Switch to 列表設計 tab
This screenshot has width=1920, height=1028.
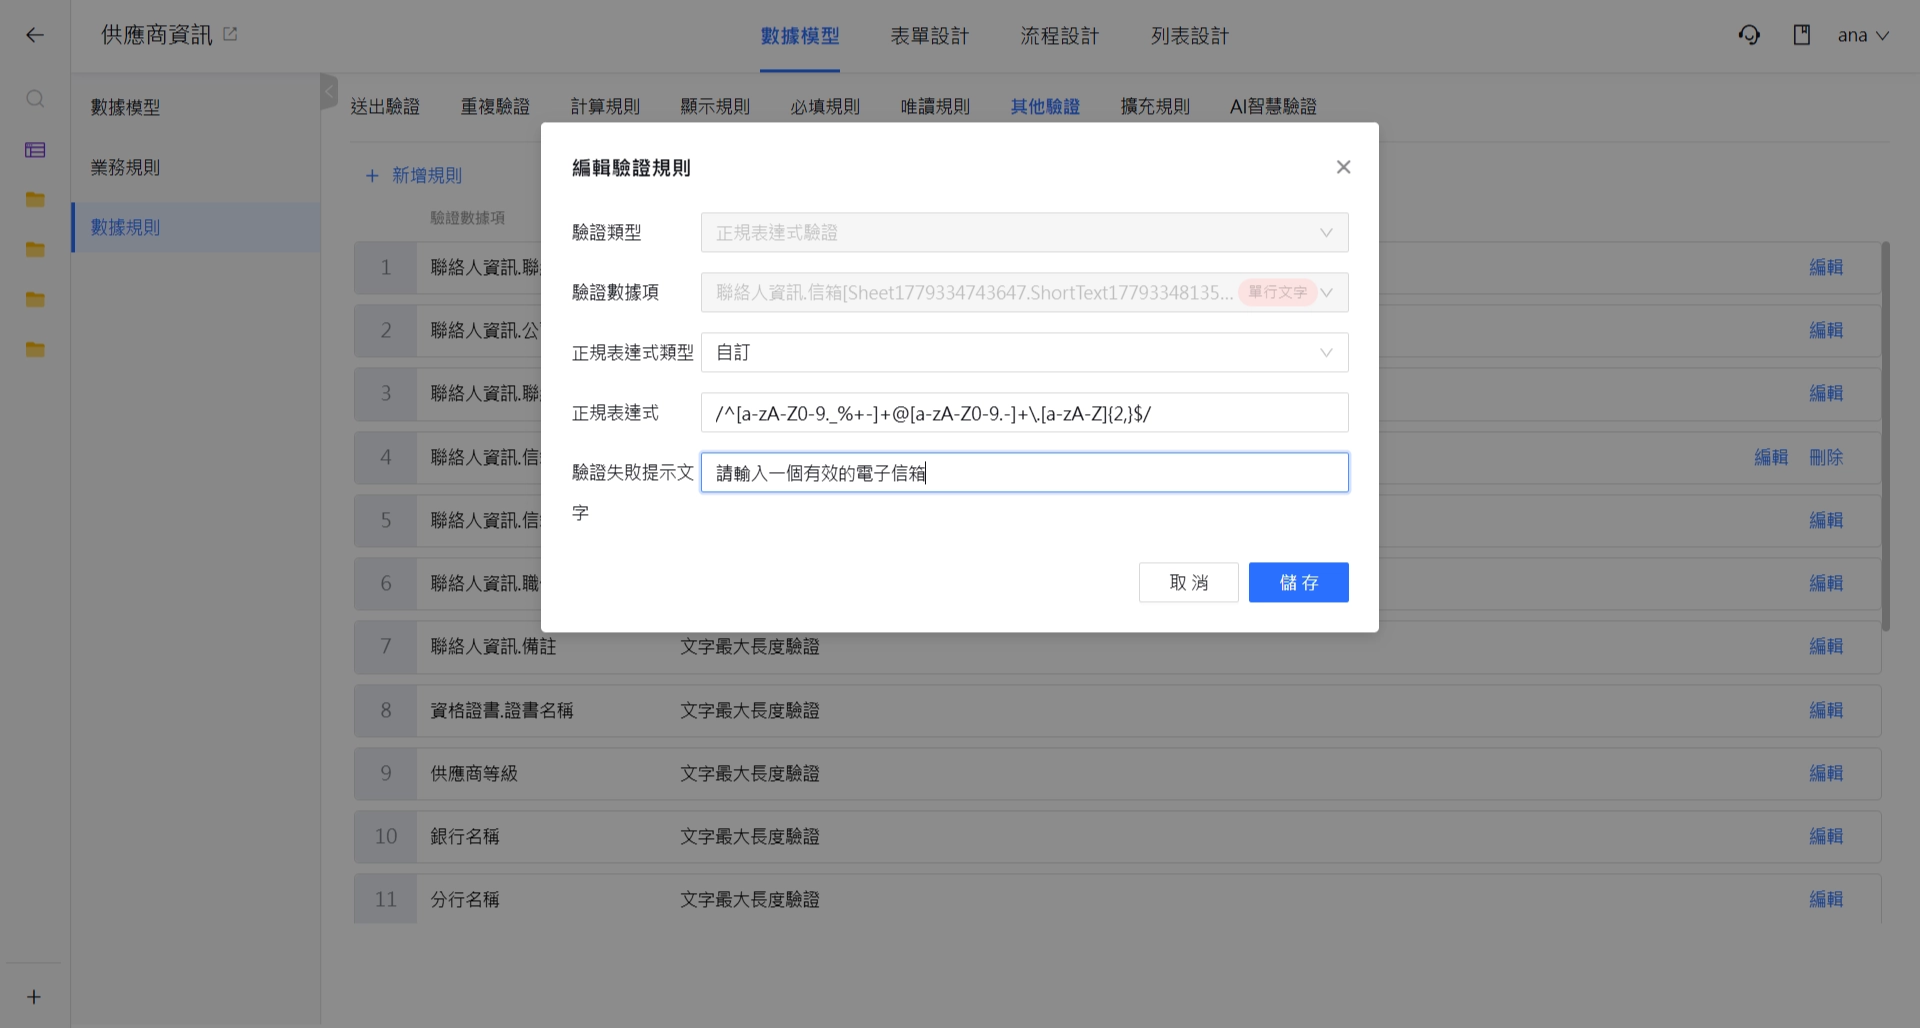1190,36
